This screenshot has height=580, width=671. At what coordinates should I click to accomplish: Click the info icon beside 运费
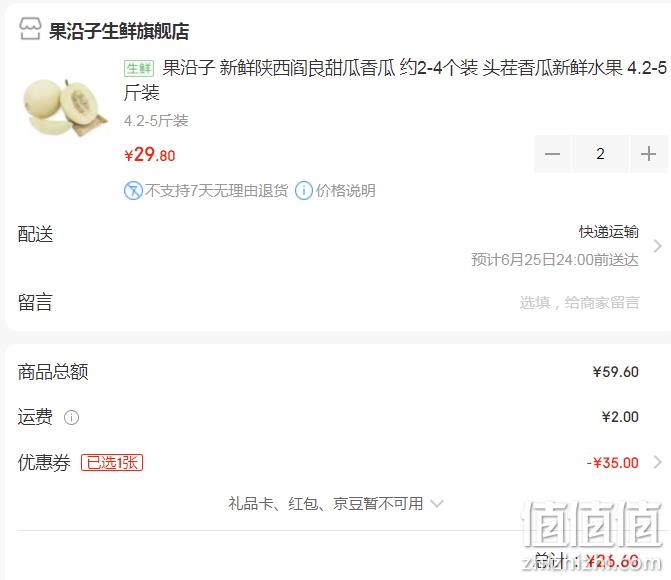click(x=71, y=417)
